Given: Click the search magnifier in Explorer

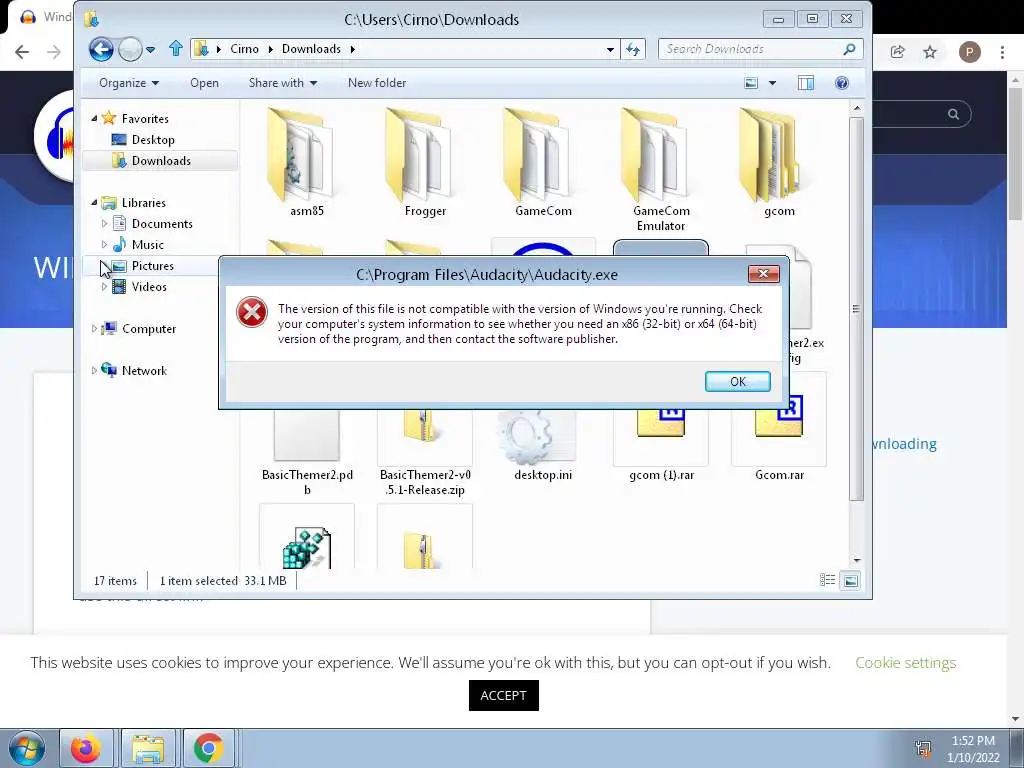Looking at the screenshot, I should pyautogui.click(x=849, y=49).
